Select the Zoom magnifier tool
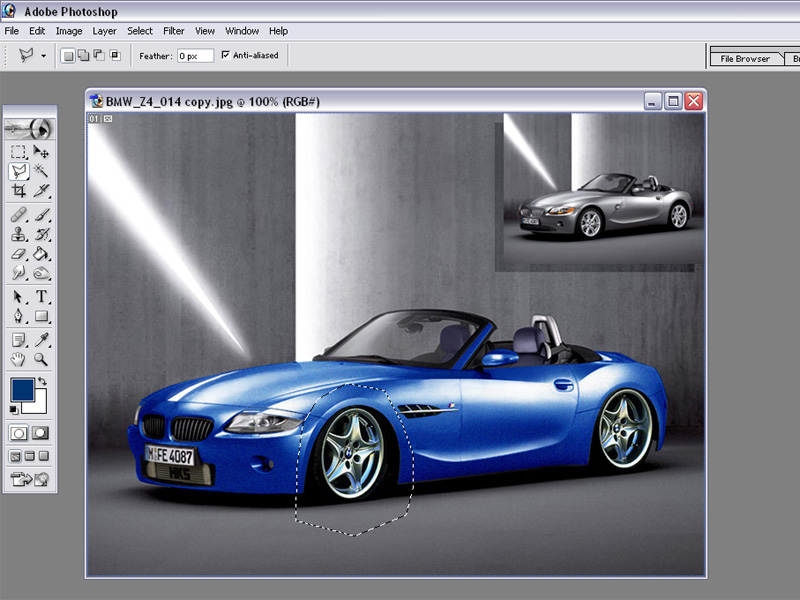Viewport: 800px width, 600px height. click(x=41, y=359)
